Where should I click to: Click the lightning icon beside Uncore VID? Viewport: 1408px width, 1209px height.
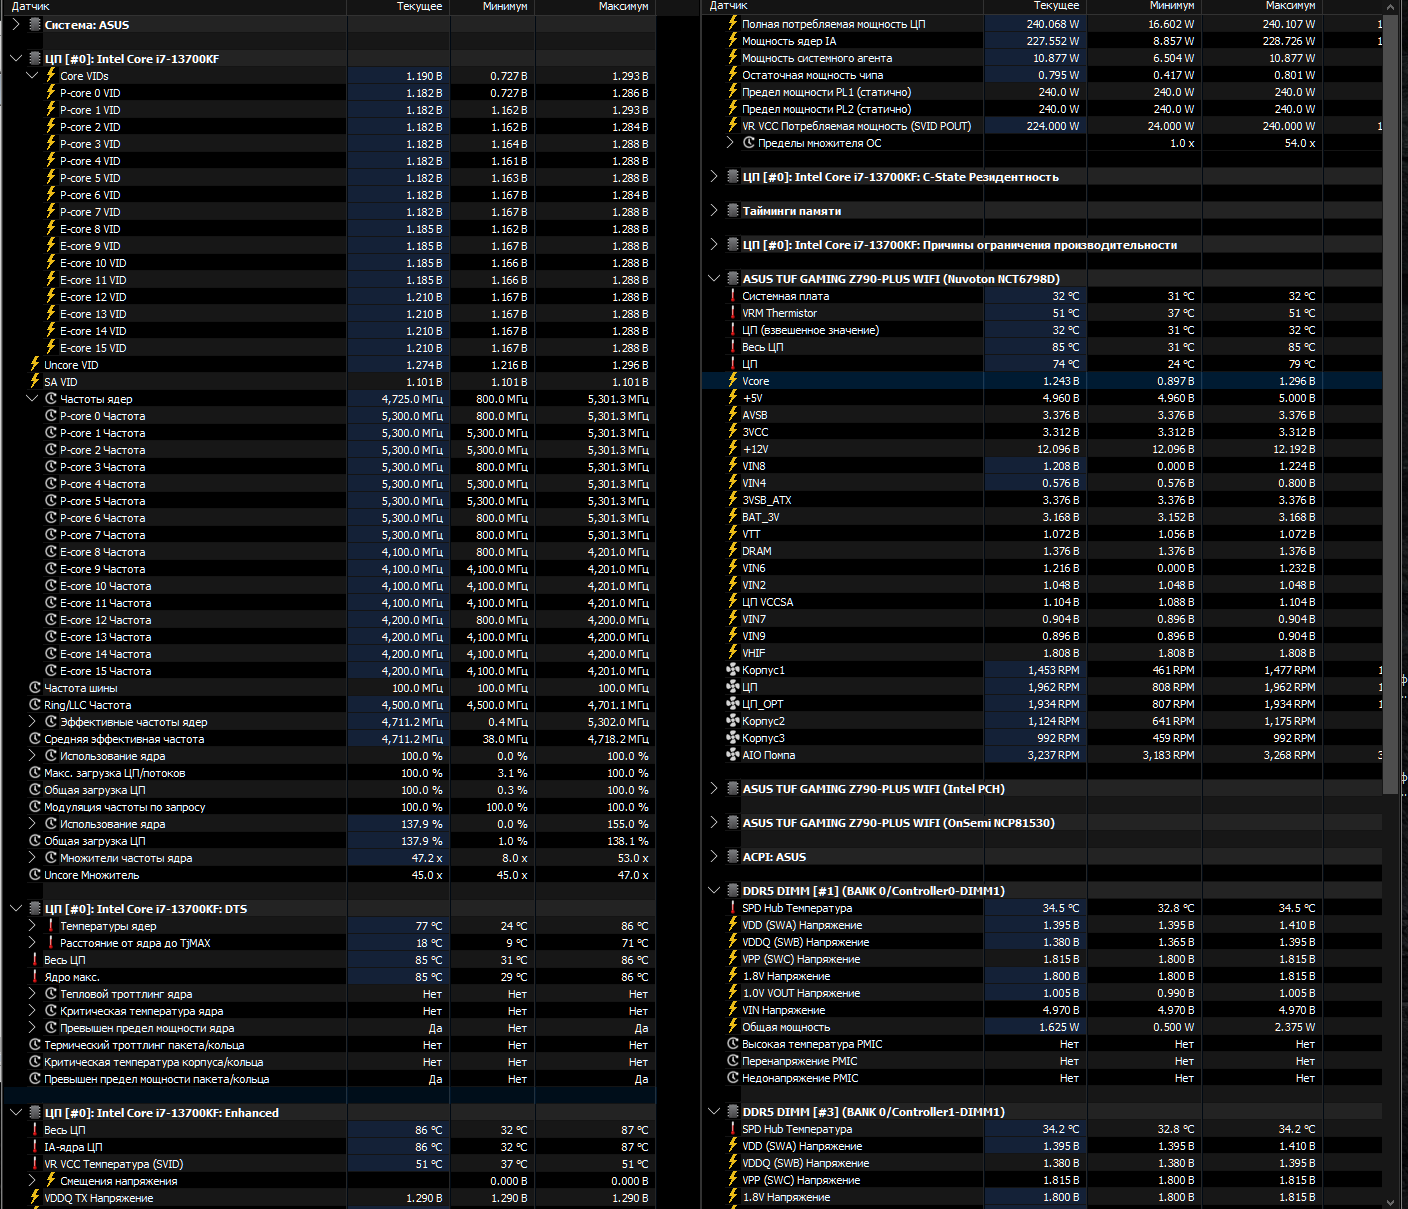point(35,364)
